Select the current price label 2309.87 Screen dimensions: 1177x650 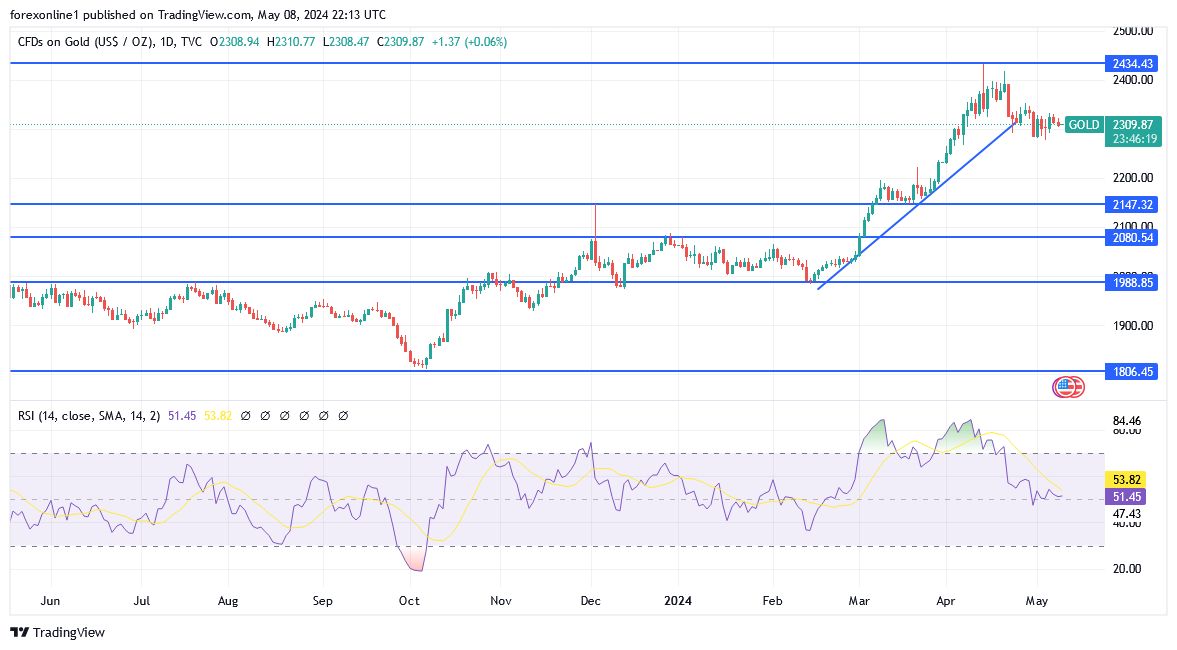[1134, 125]
